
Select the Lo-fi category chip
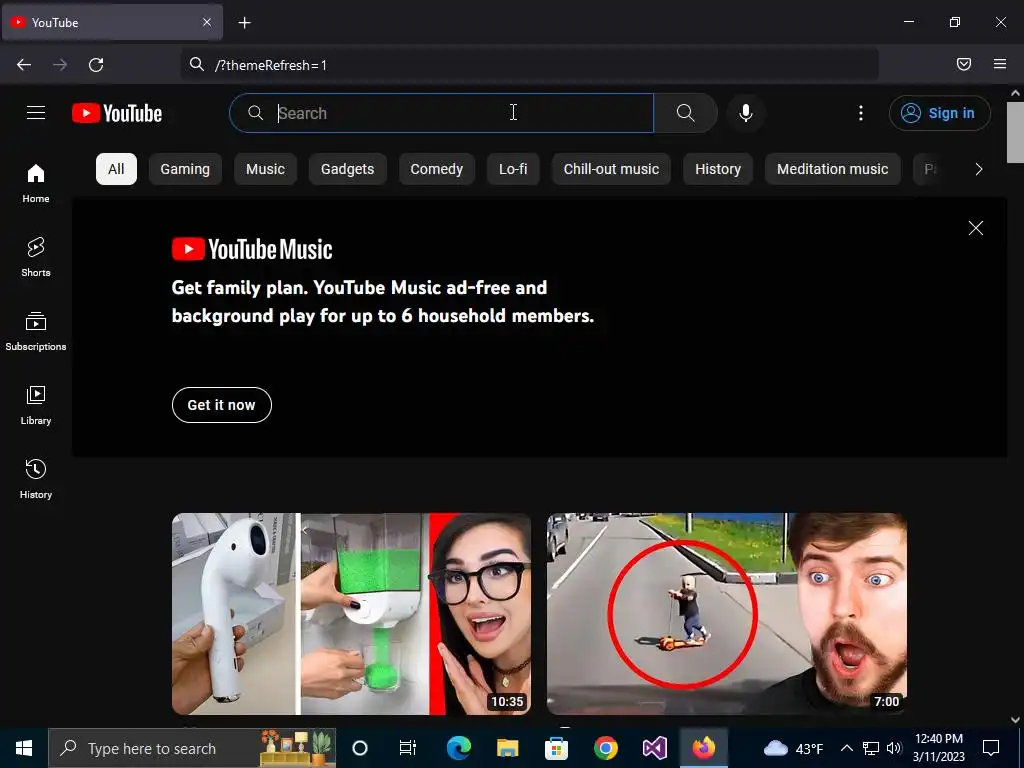coord(513,169)
